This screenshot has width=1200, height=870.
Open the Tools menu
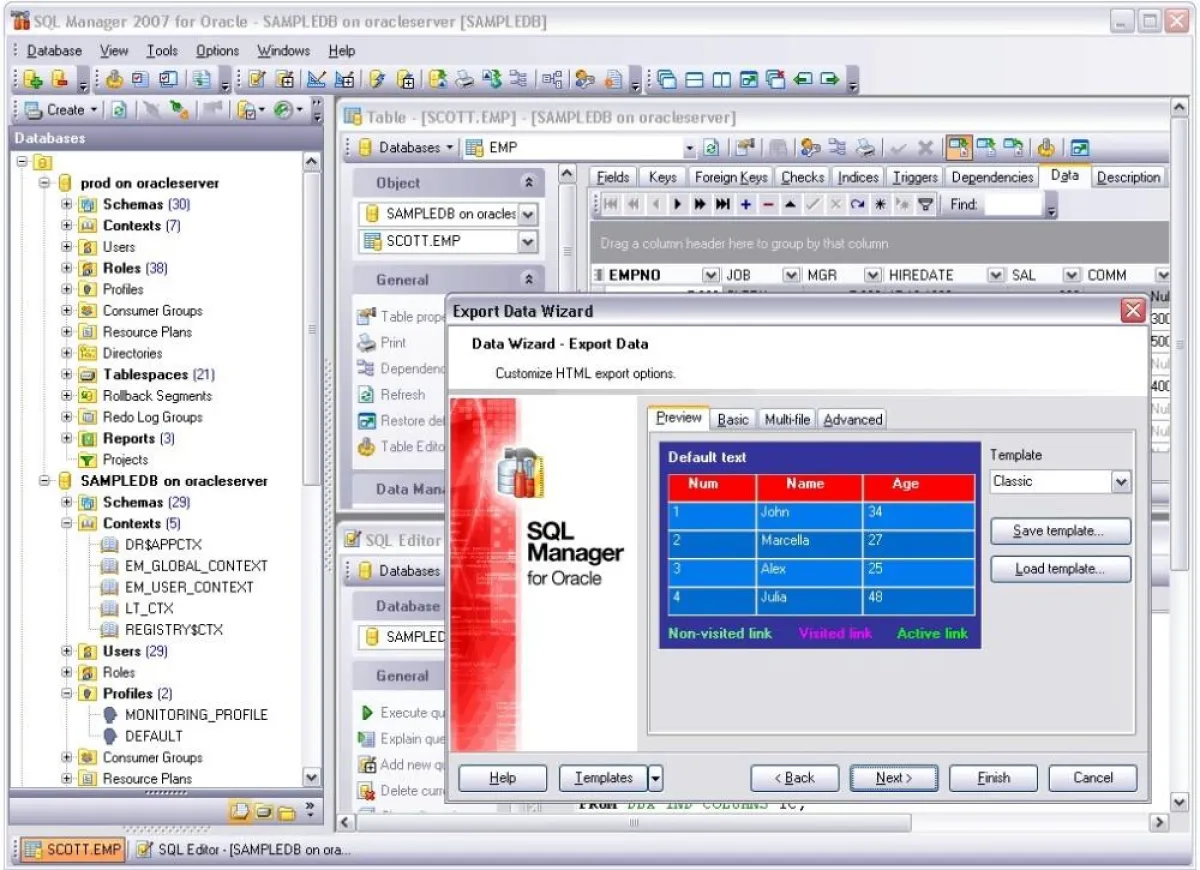click(163, 51)
